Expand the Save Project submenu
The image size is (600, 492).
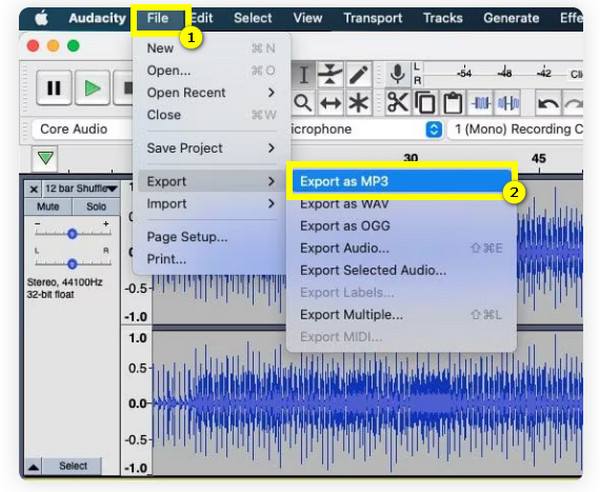point(211,148)
